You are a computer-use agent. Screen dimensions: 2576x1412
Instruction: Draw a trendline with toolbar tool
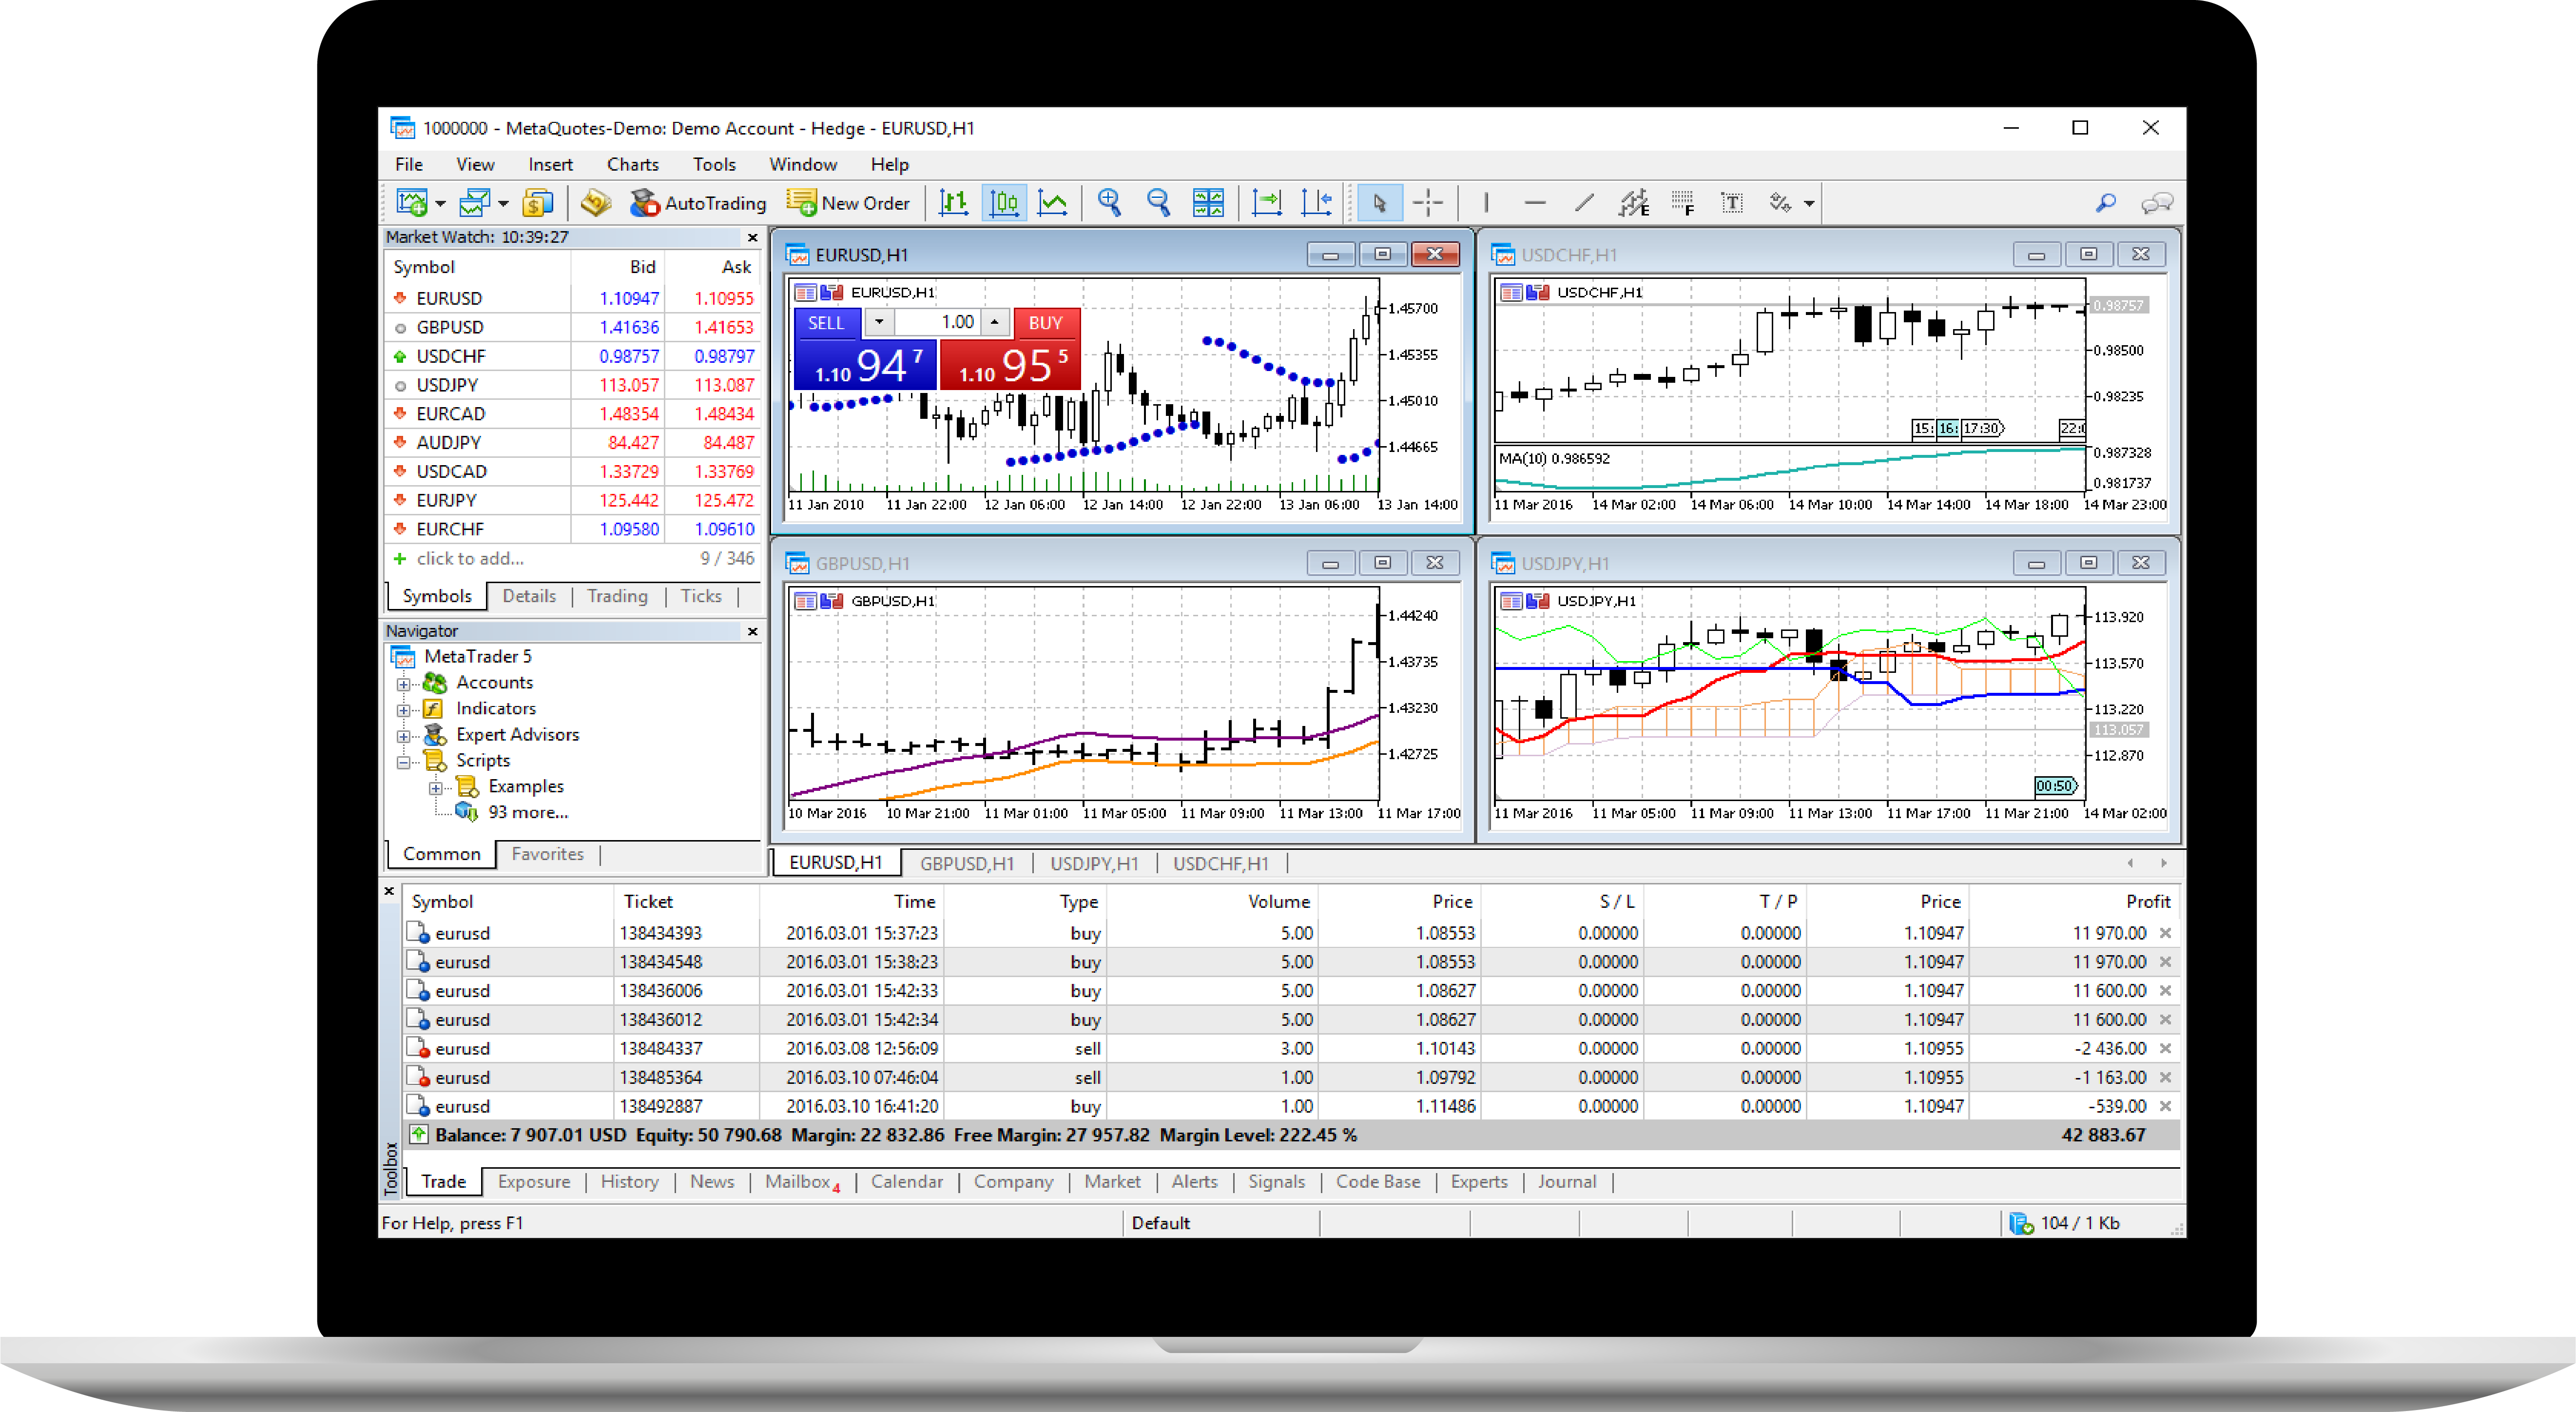point(1584,203)
